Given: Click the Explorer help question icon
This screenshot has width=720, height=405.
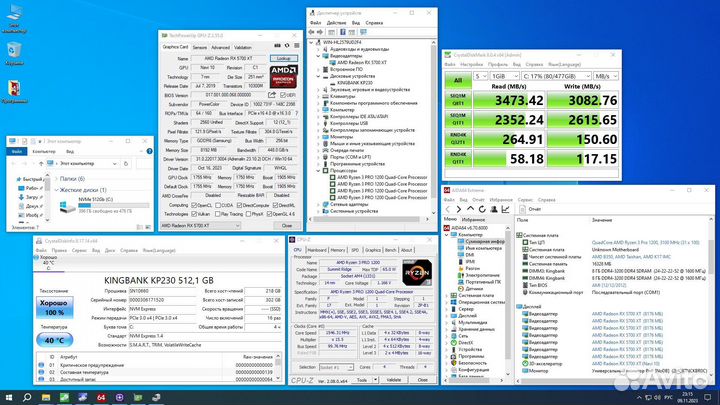Looking at the screenshot, I should [149, 151].
